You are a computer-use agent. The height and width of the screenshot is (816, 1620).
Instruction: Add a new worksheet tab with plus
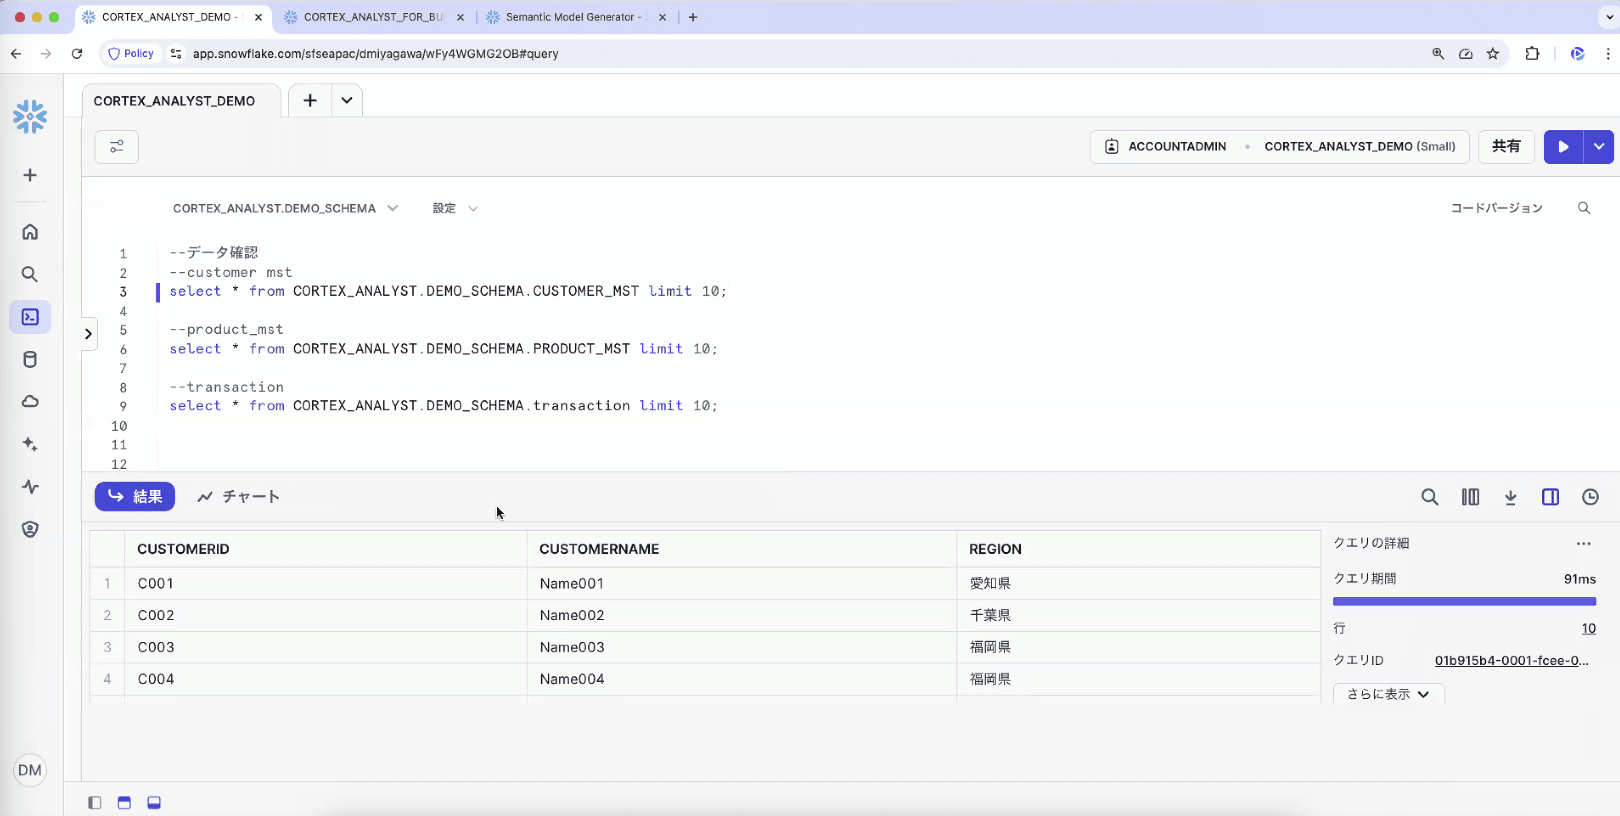point(310,100)
